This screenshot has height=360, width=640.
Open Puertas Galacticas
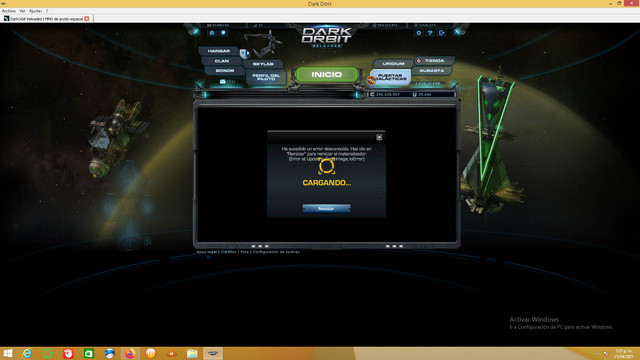coord(391,77)
